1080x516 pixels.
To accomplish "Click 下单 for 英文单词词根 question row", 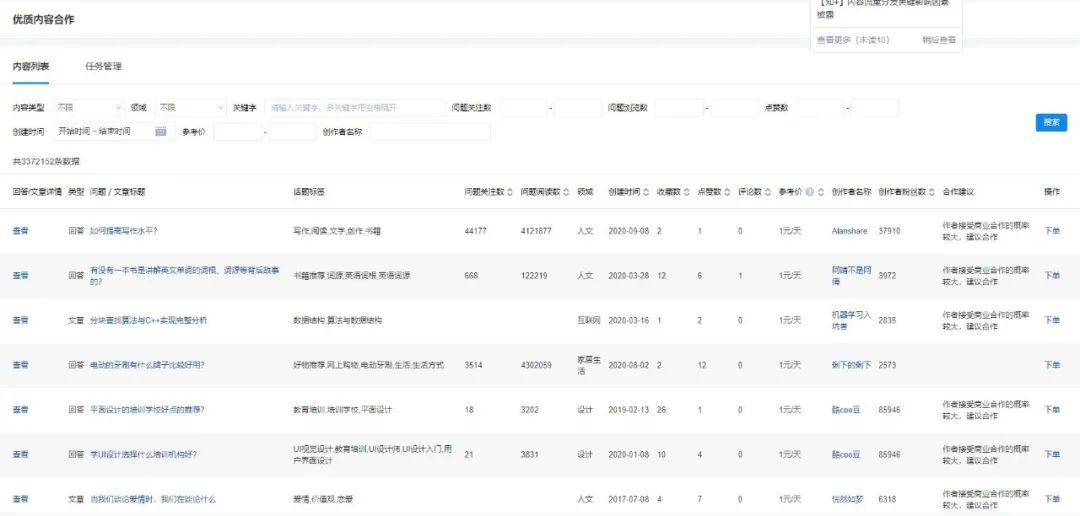I will (1052, 276).
